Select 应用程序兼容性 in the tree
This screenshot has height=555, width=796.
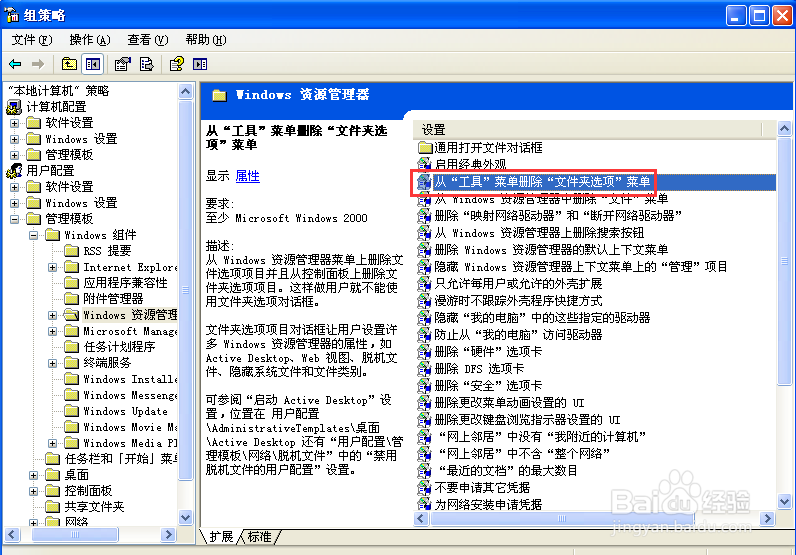(125, 283)
